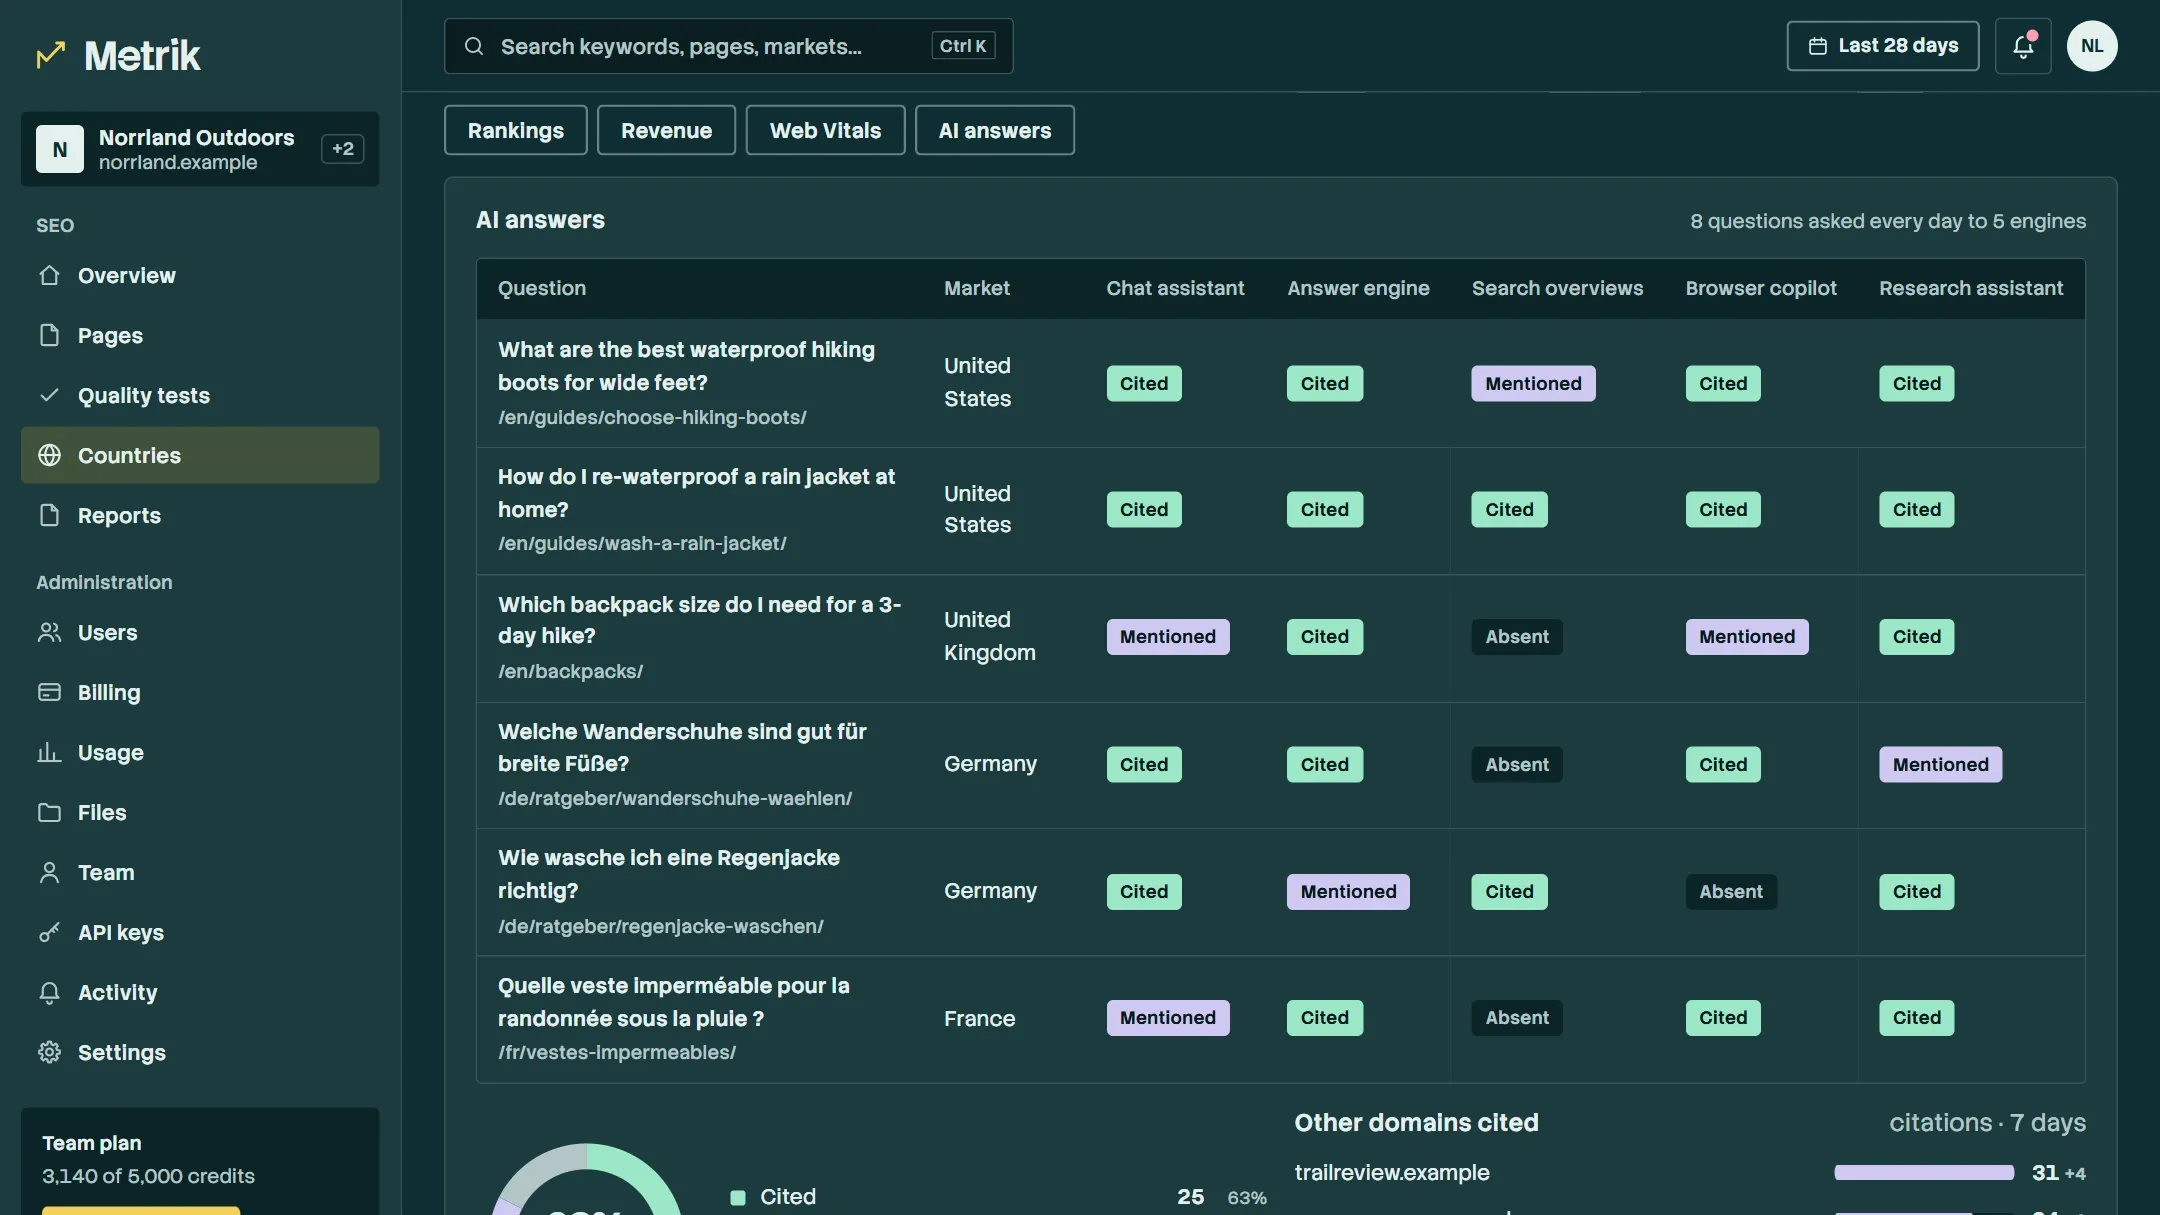Click the search magnifier icon
Image resolution: width=2160 pixels, height=1215 pixels.
coord(474,46)
